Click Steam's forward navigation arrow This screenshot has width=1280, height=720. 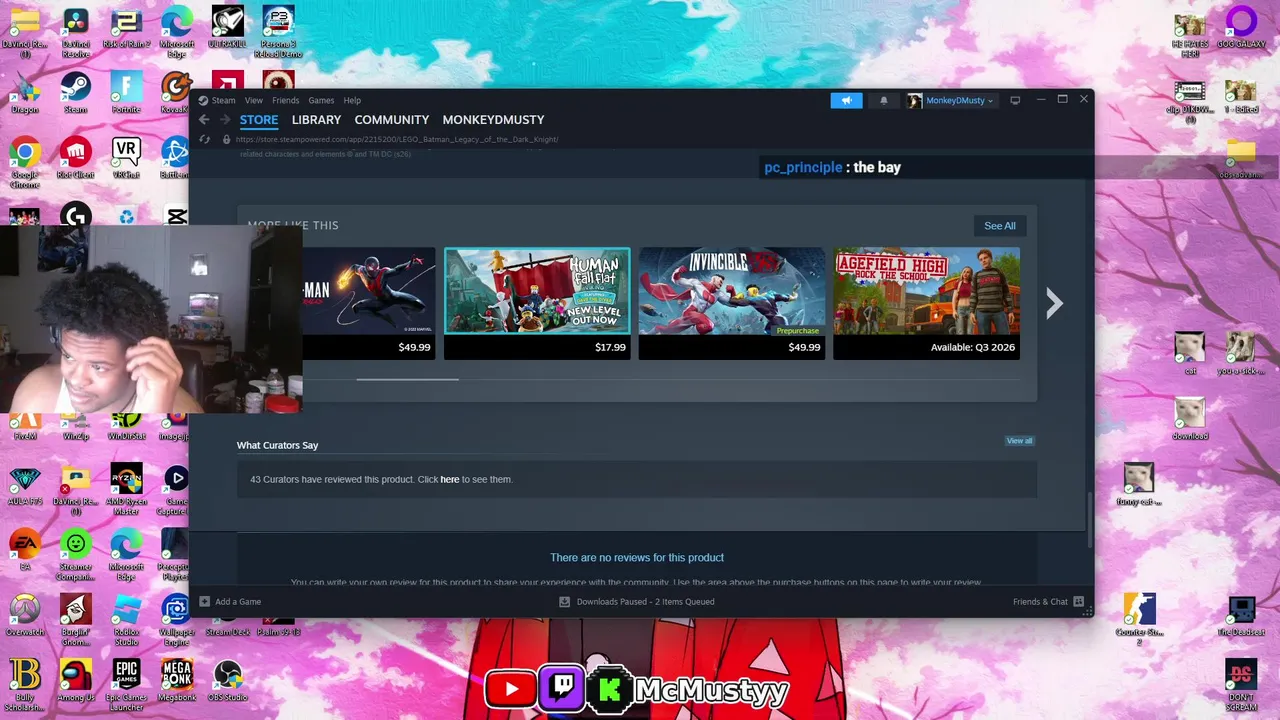click(223, 120)
